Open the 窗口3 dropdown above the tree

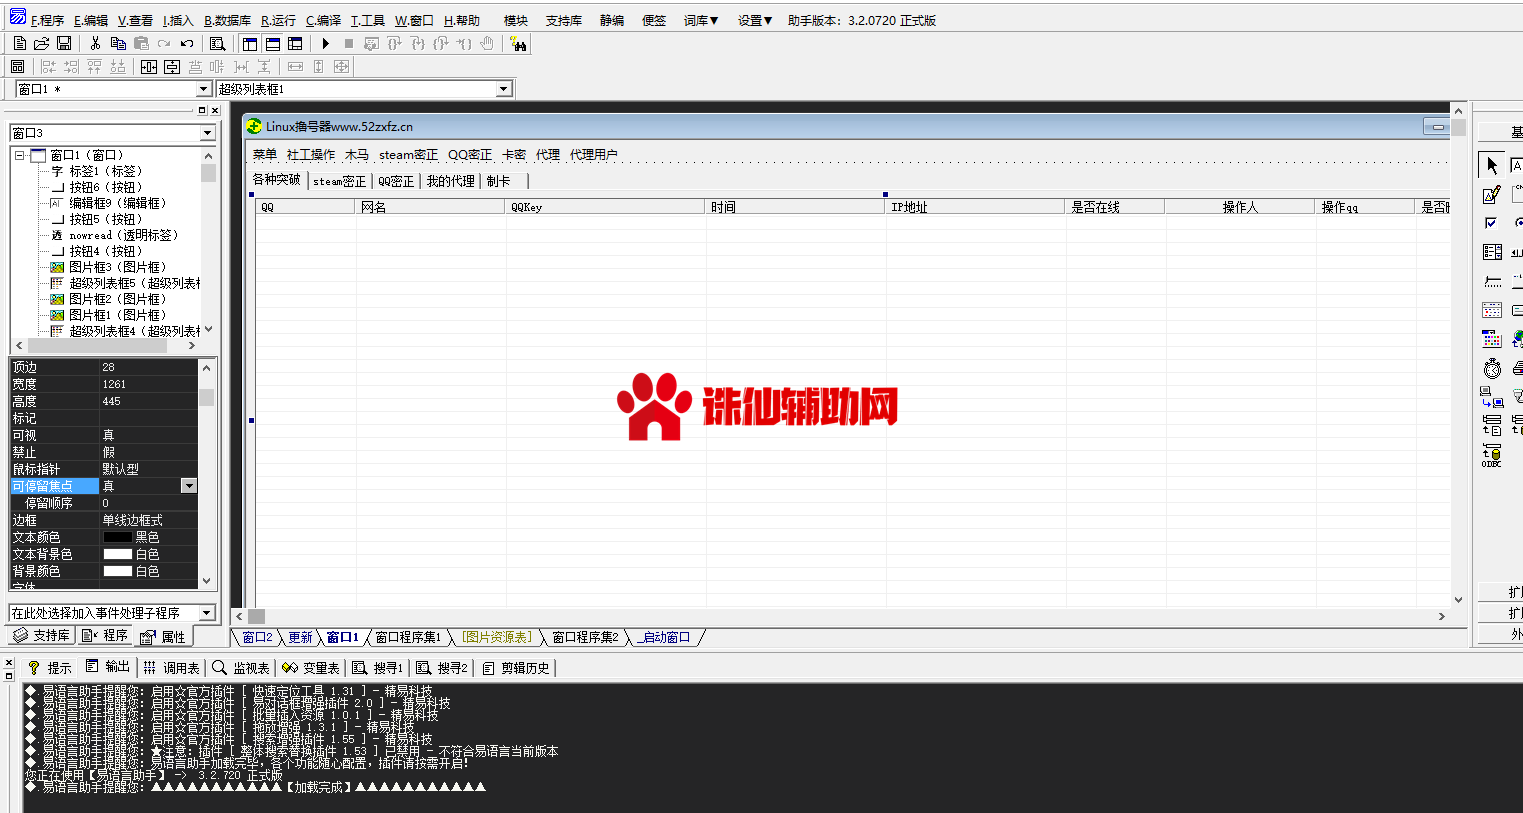pos(208,133)
